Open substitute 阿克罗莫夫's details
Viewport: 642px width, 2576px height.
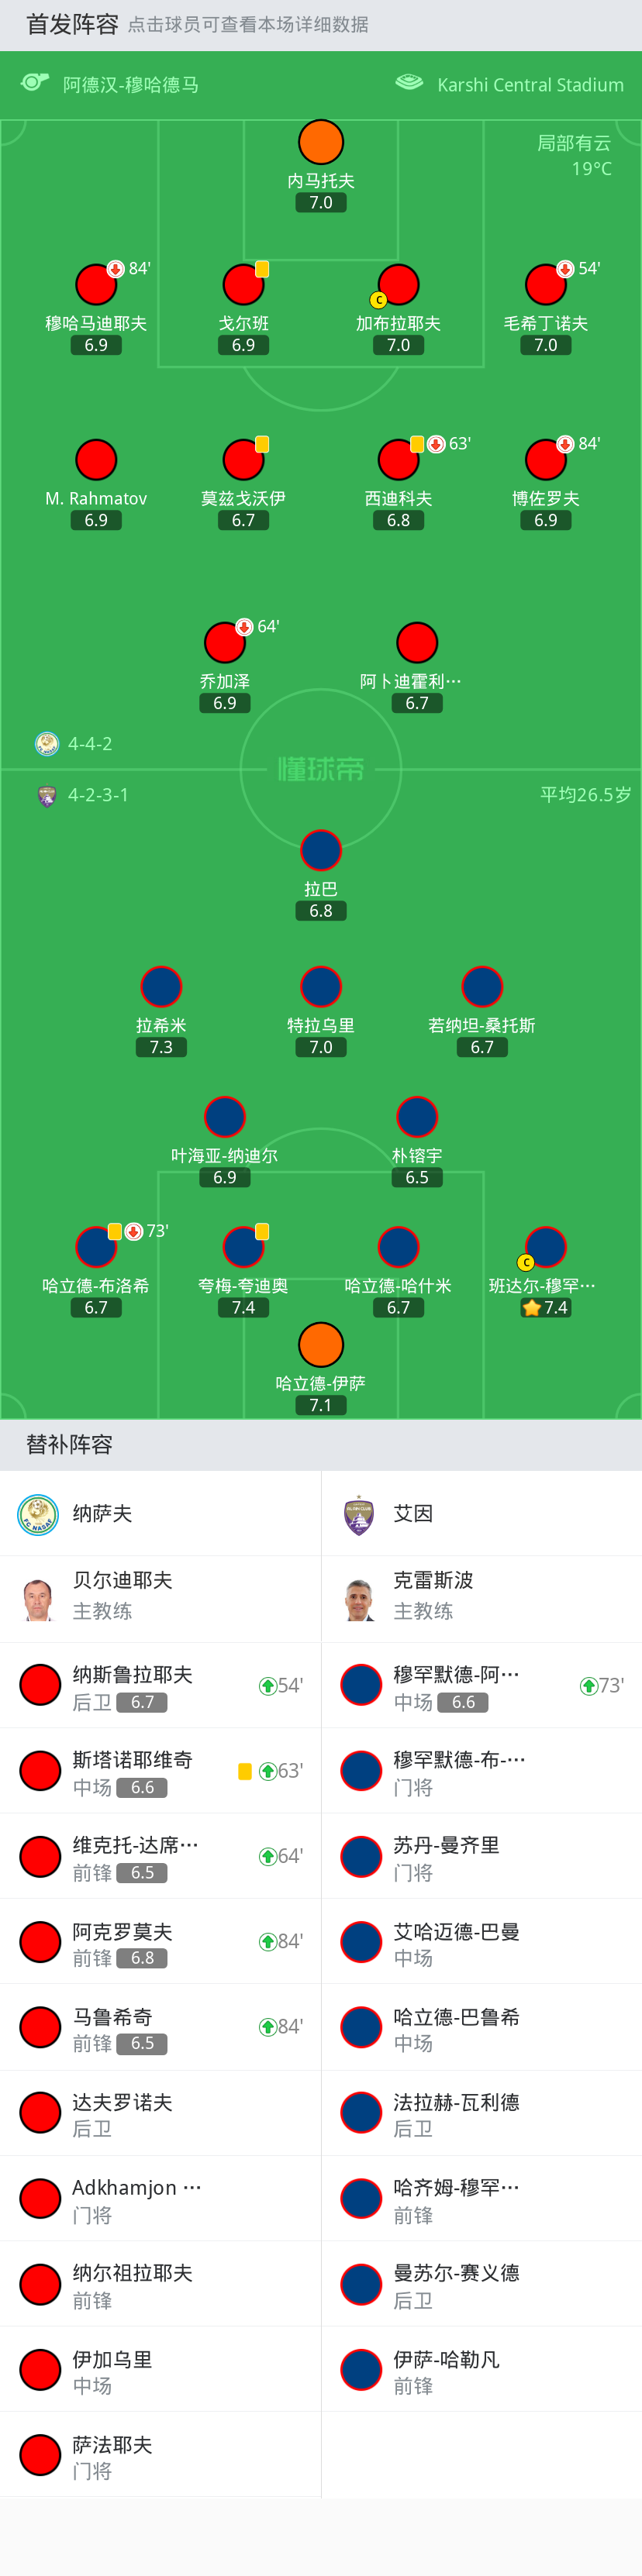coord(160,1942)
